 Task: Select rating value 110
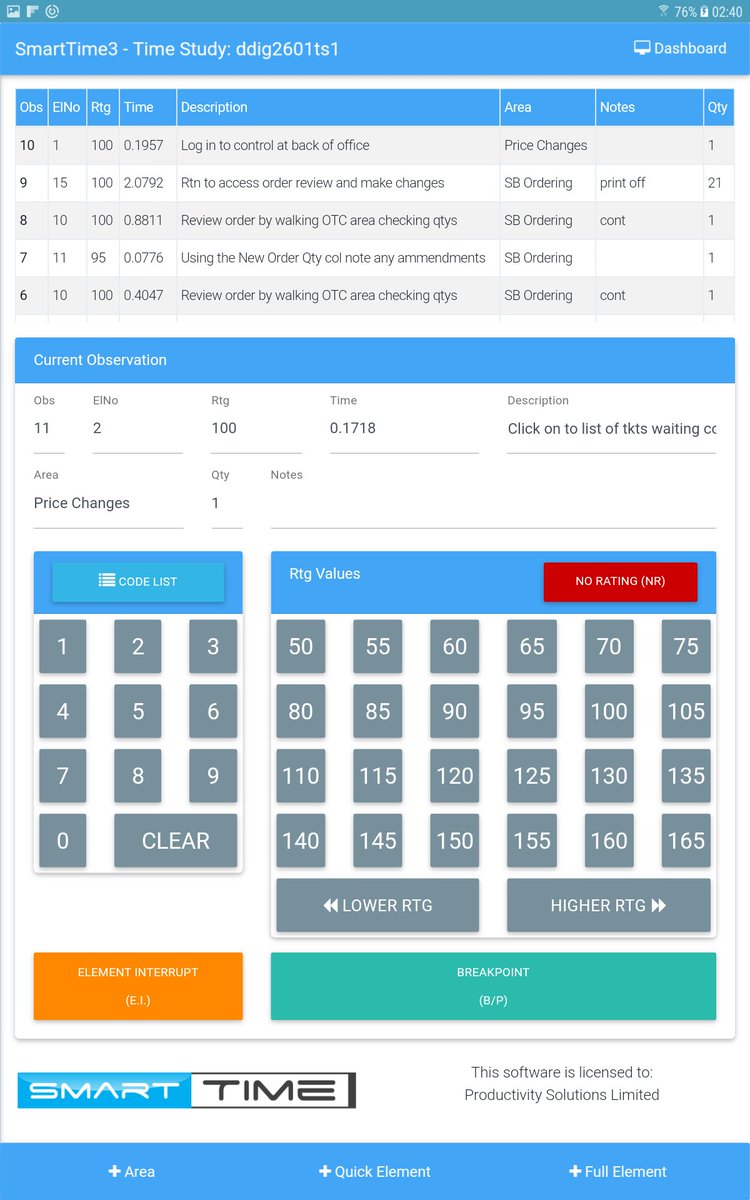click(301, 776)
